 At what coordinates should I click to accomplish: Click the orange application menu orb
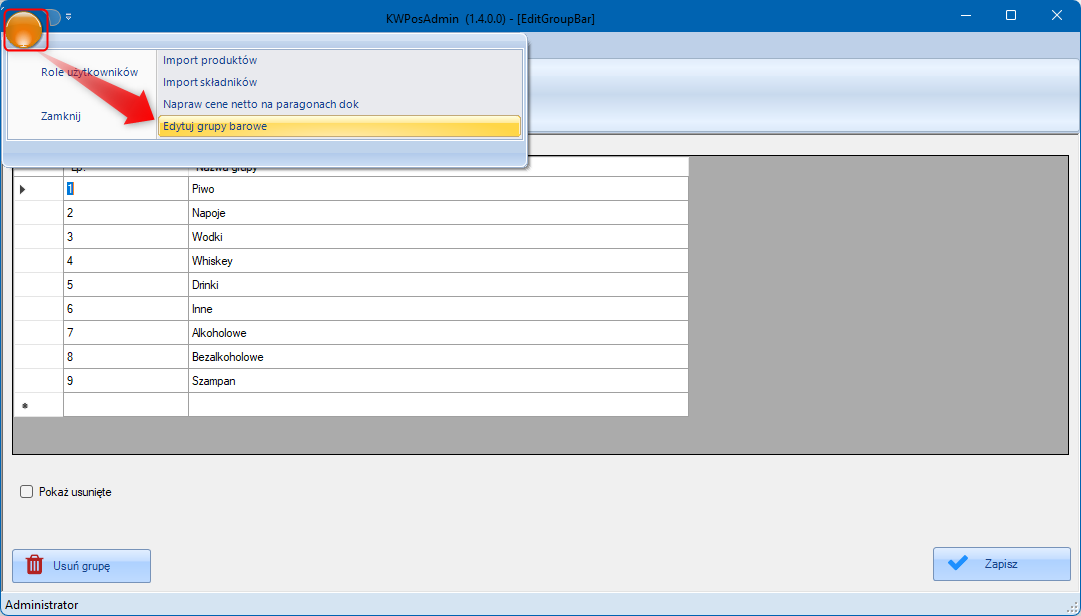point(26,30)
